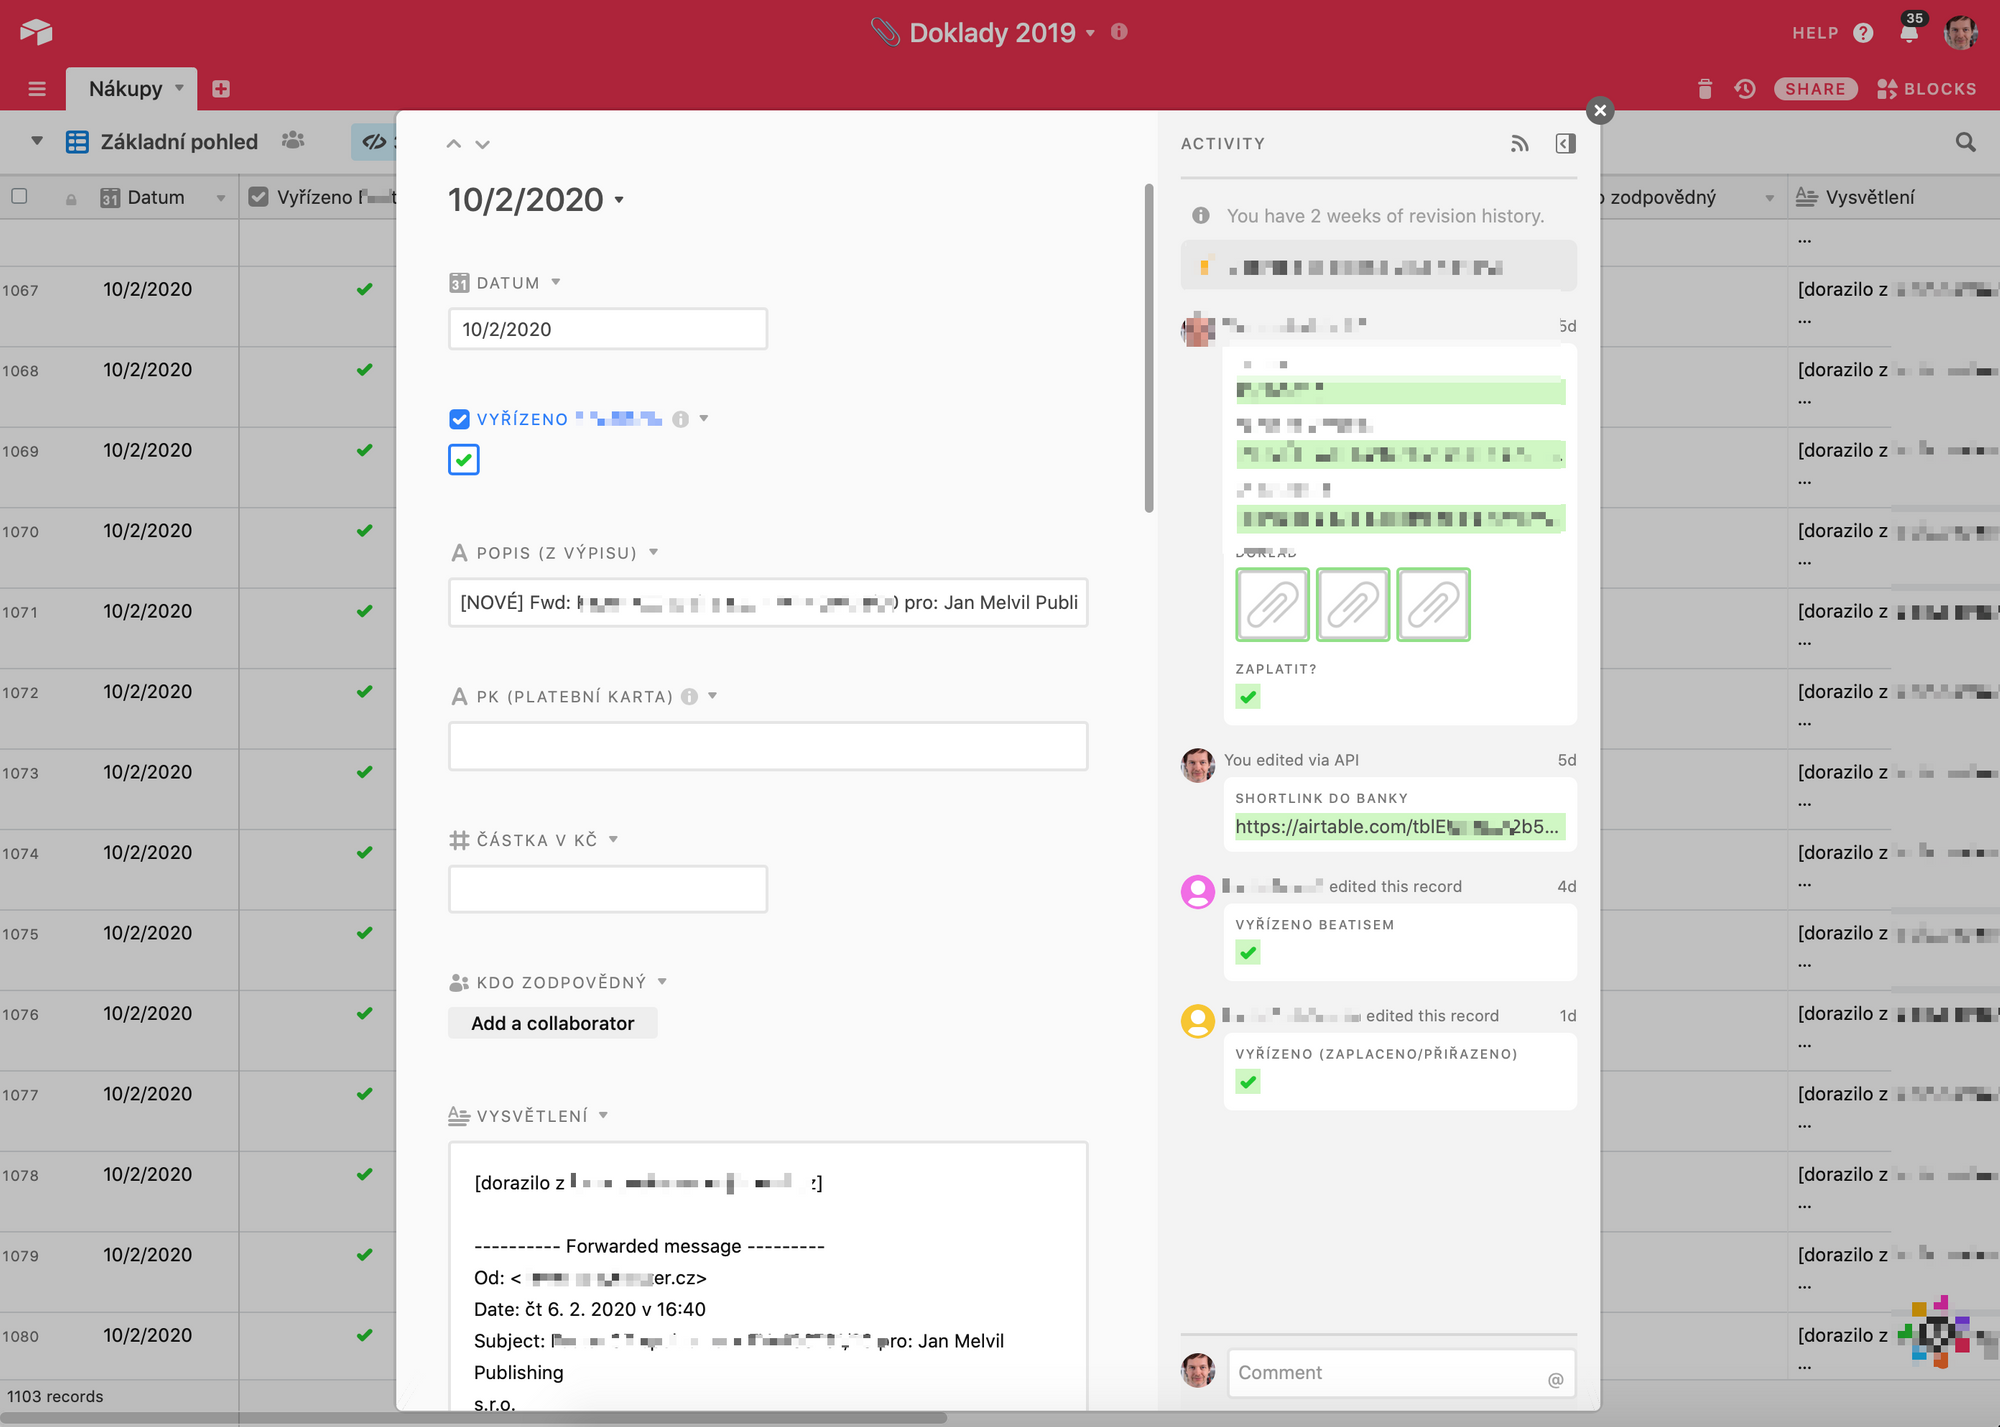Open the hamburger tables menu
Viewport: 2000px width, 1427px height.
click(37, 89)
